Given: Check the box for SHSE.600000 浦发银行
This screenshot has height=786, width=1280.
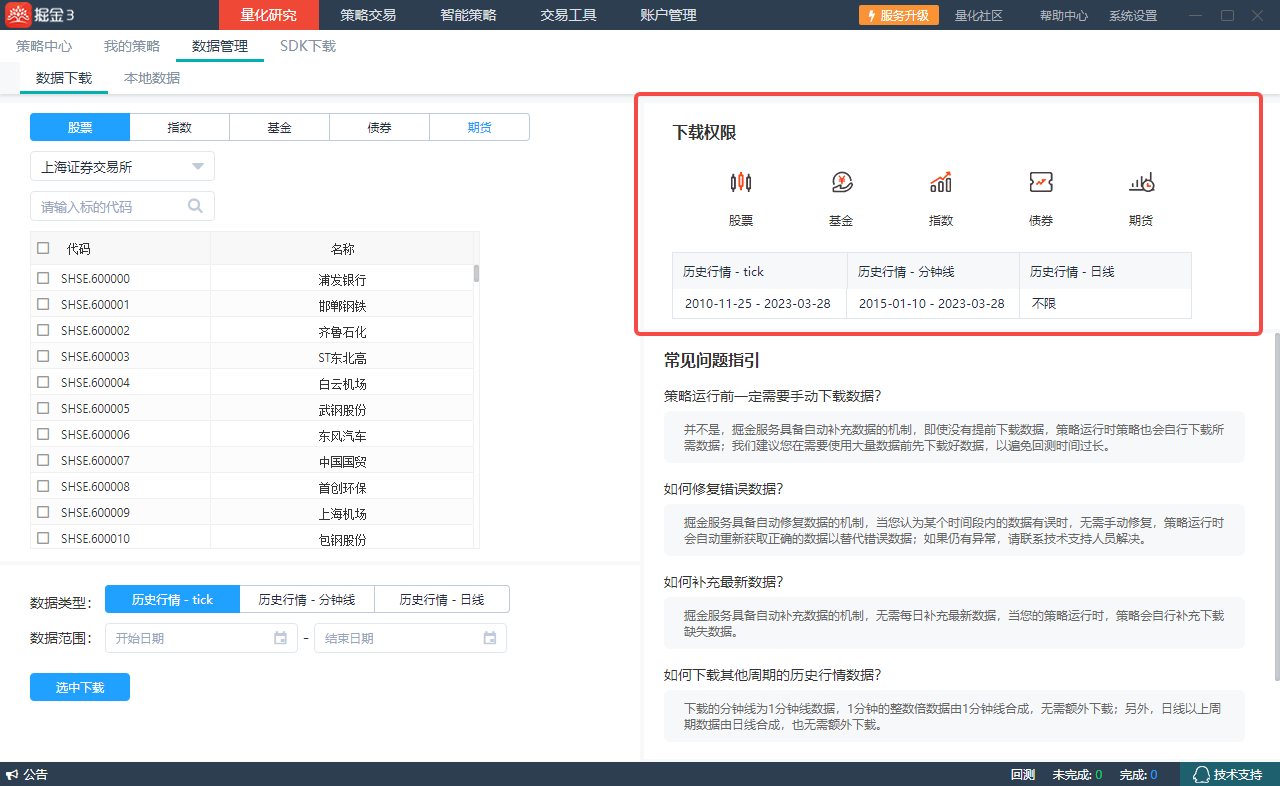Looking at the screenshot, I should tap(43, 279).
